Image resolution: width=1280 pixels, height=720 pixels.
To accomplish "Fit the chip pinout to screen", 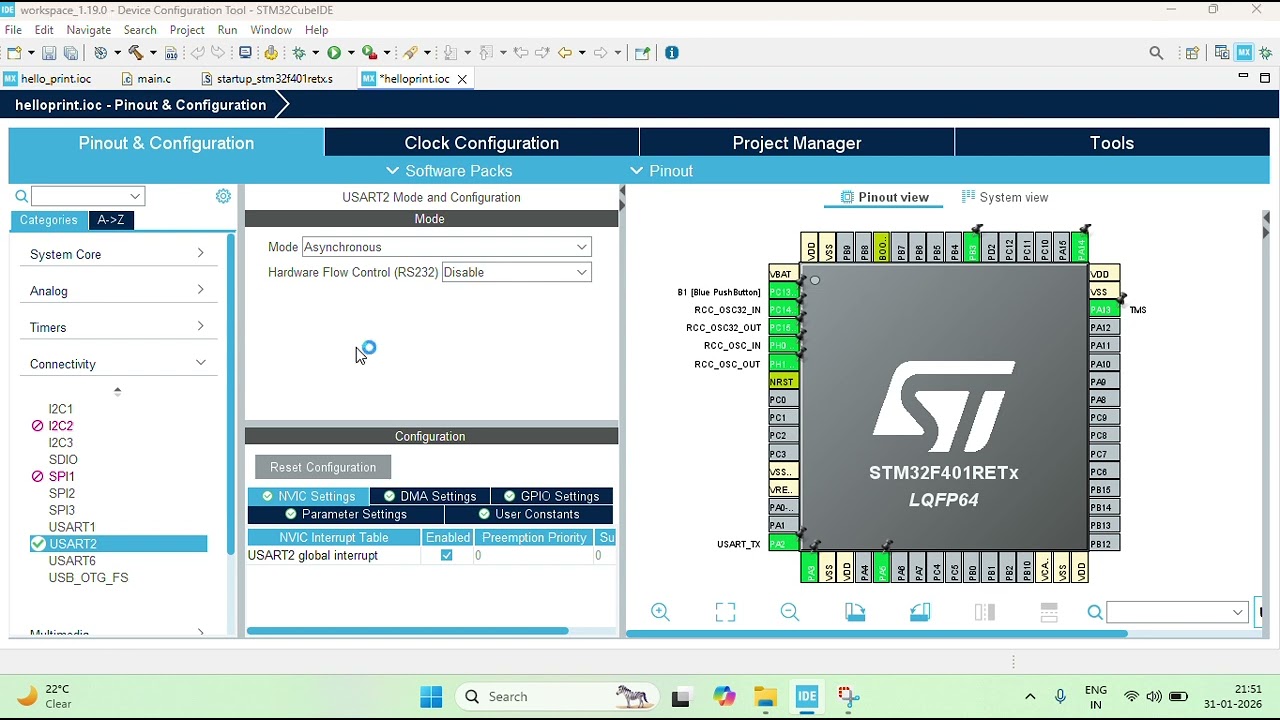I will click(x=725, y=612).
